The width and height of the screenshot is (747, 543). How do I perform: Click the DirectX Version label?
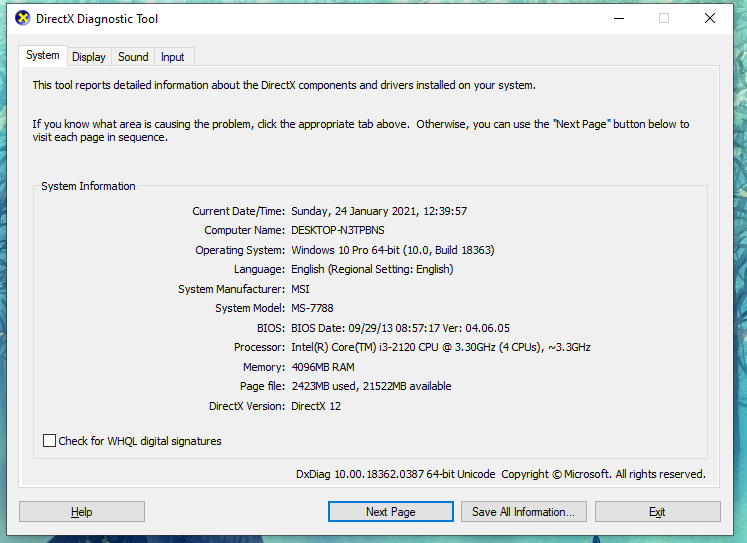pyautogui.click(x=247, y=406)
